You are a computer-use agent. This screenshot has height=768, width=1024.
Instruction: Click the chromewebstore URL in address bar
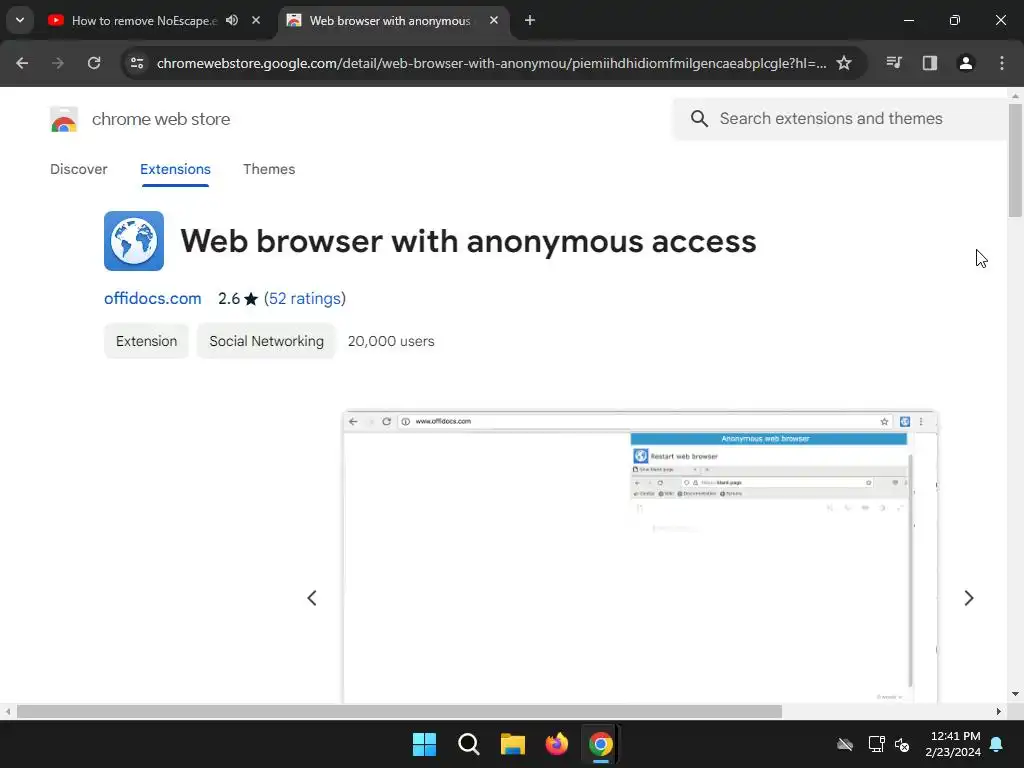coord(491,63)
